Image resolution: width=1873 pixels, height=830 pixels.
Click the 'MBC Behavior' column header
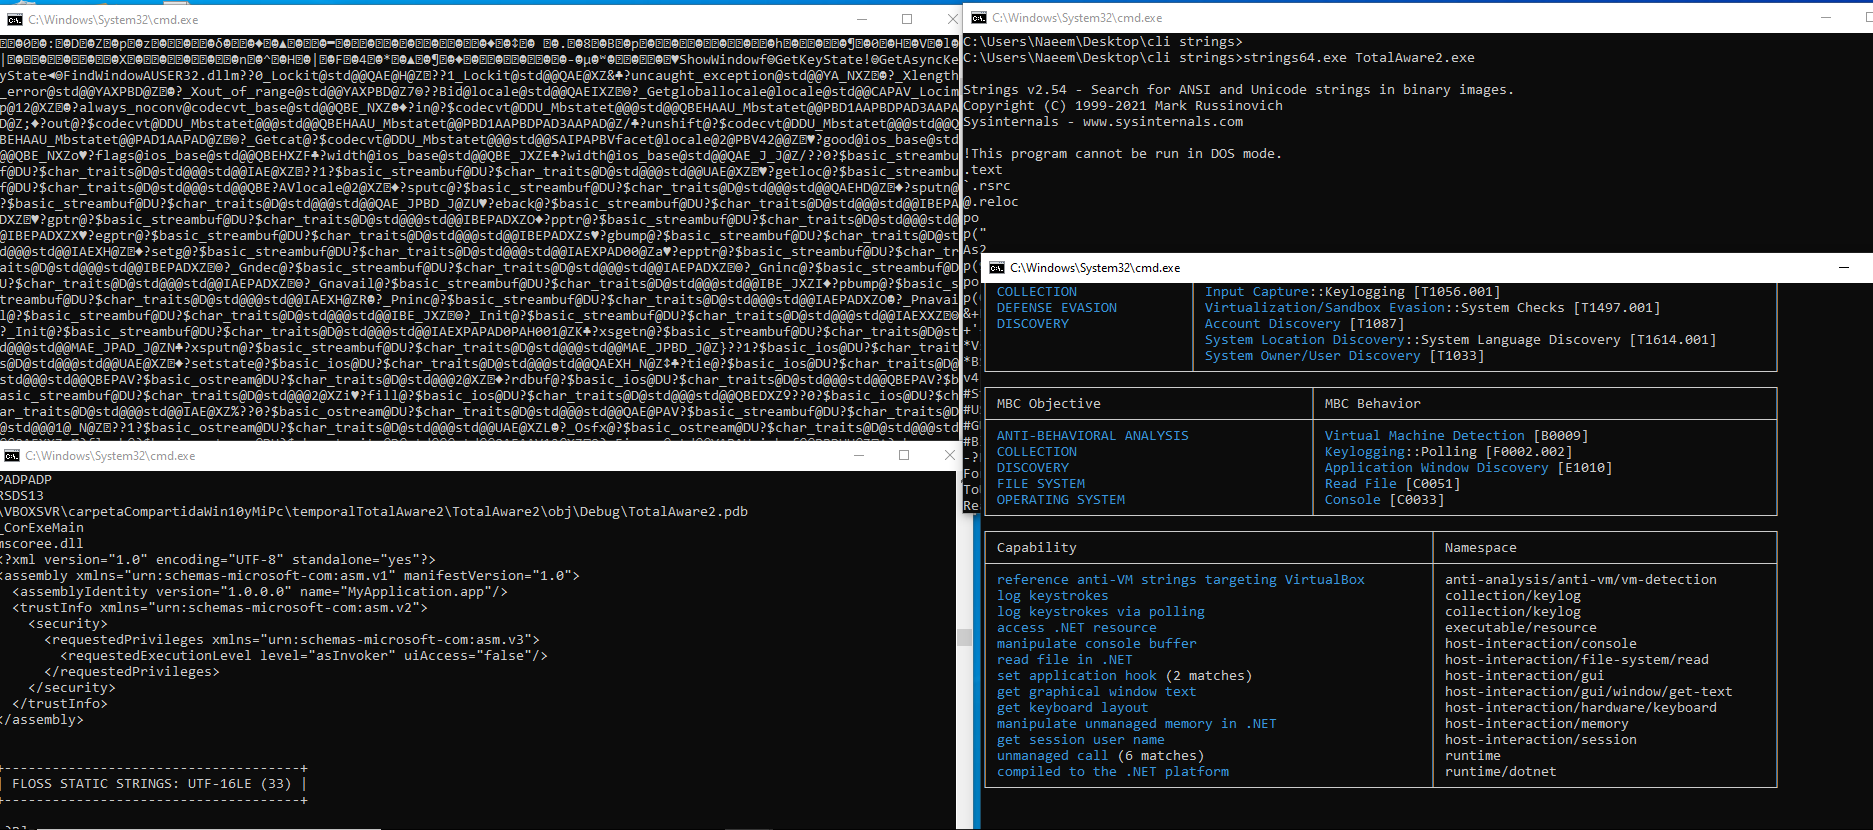1373,404
